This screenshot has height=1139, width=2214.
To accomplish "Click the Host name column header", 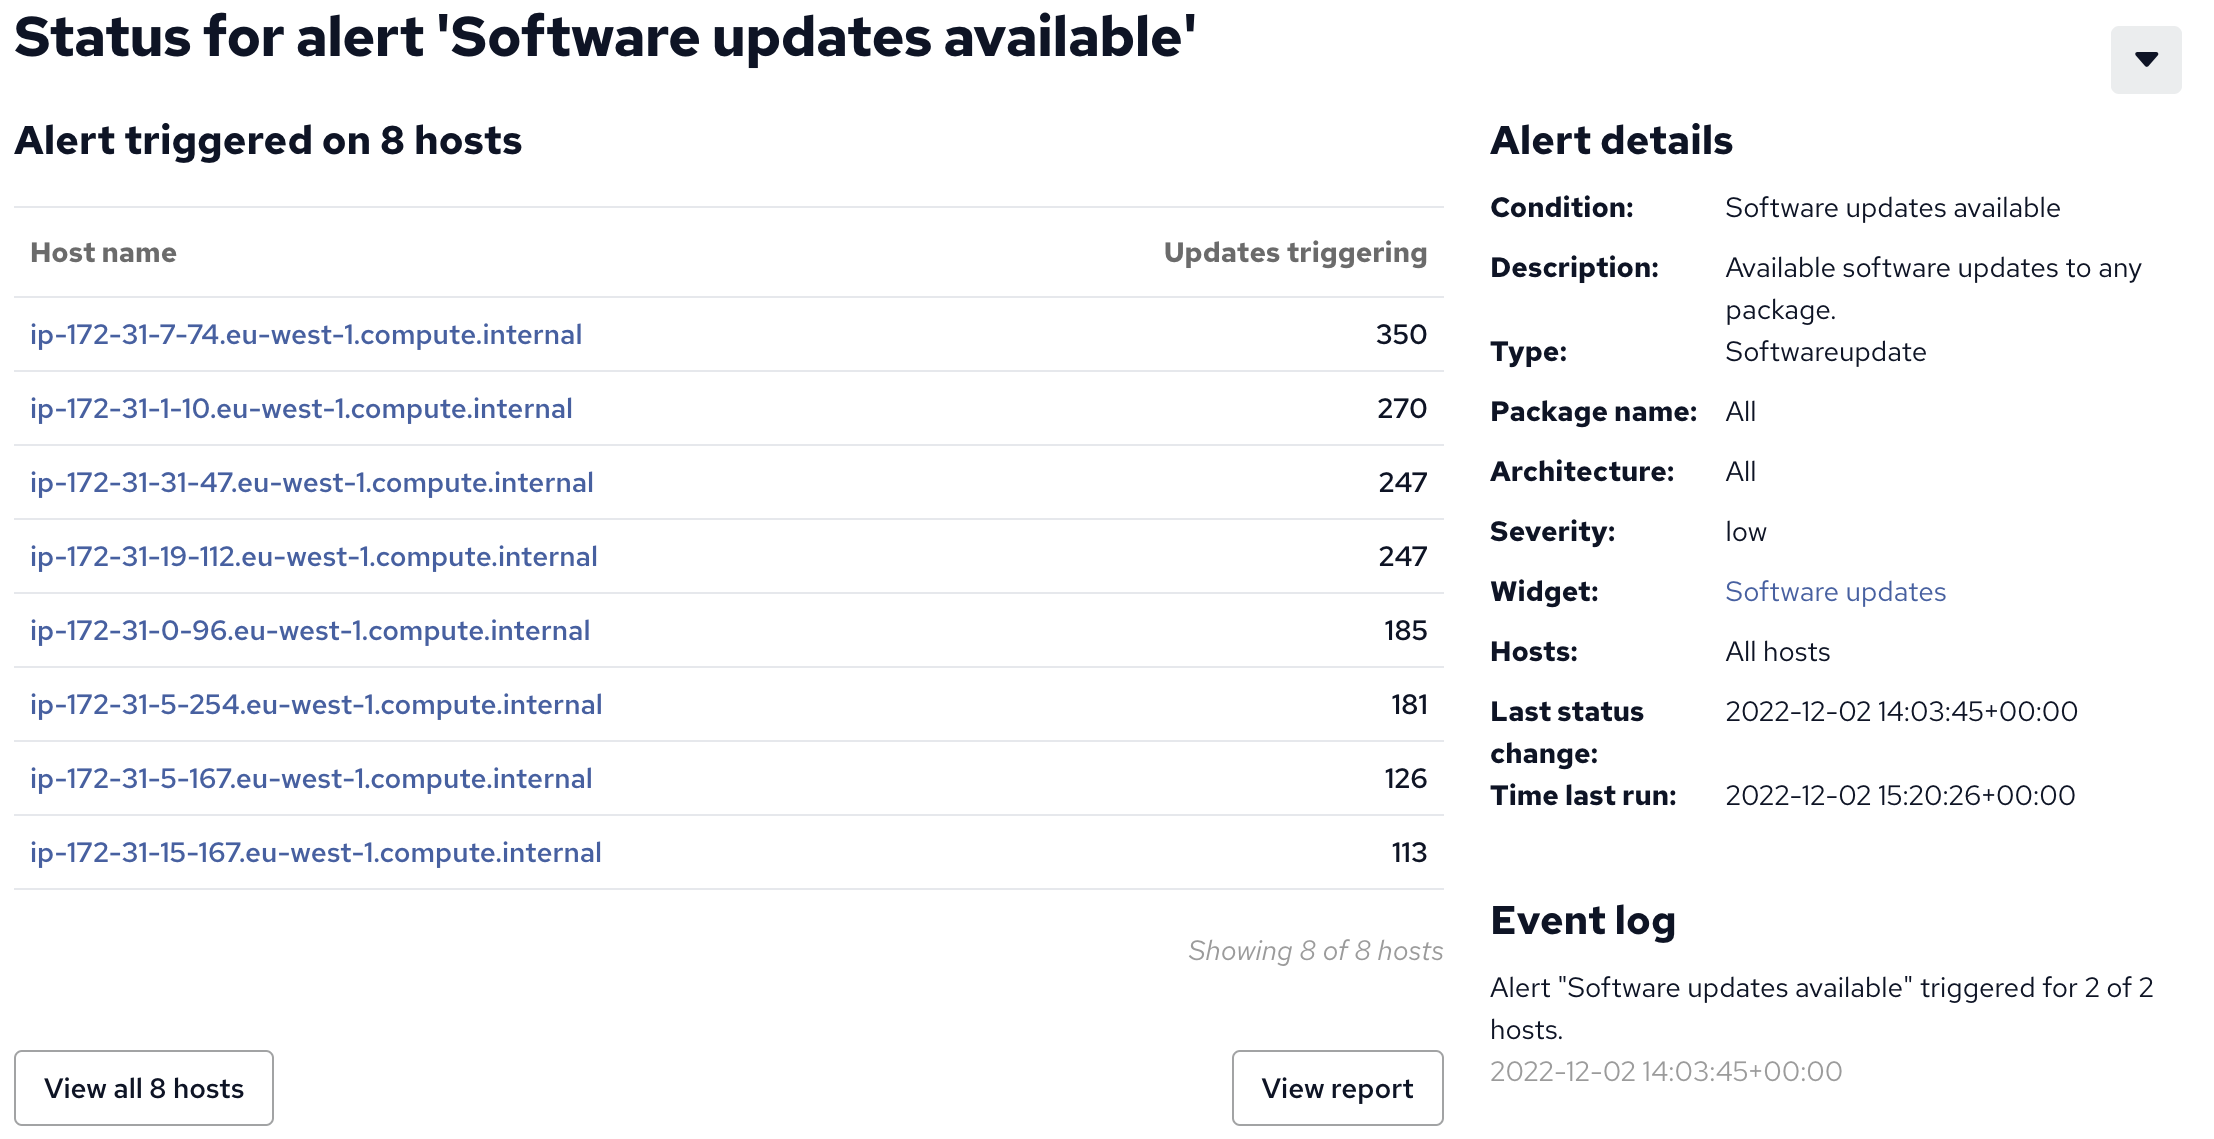I will pos(103,252).
